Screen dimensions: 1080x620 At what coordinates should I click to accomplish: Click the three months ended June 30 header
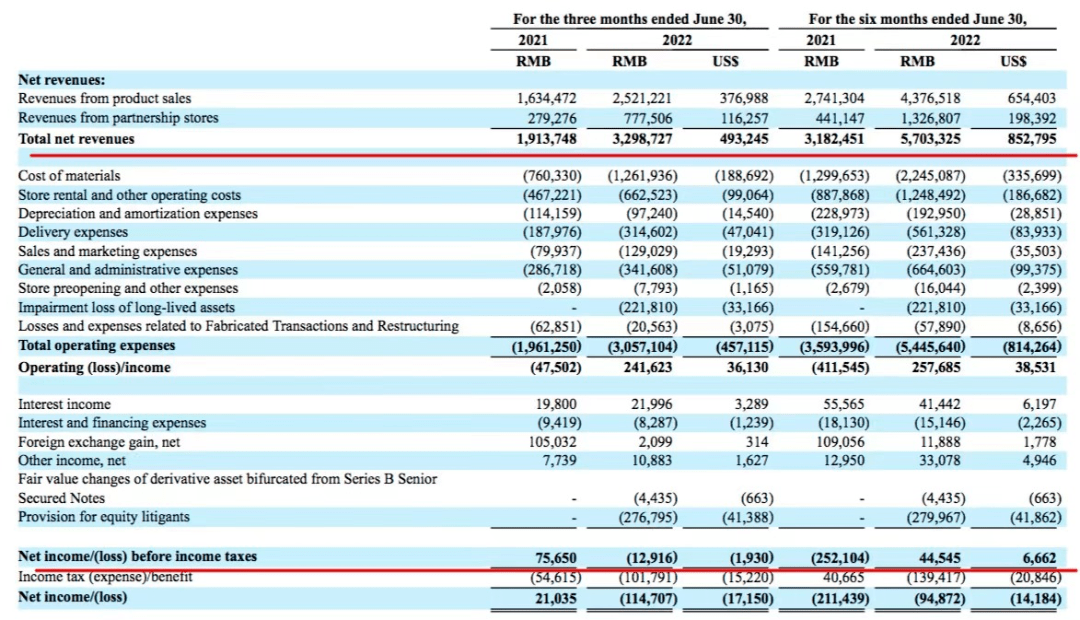click(x=629, y=19)
